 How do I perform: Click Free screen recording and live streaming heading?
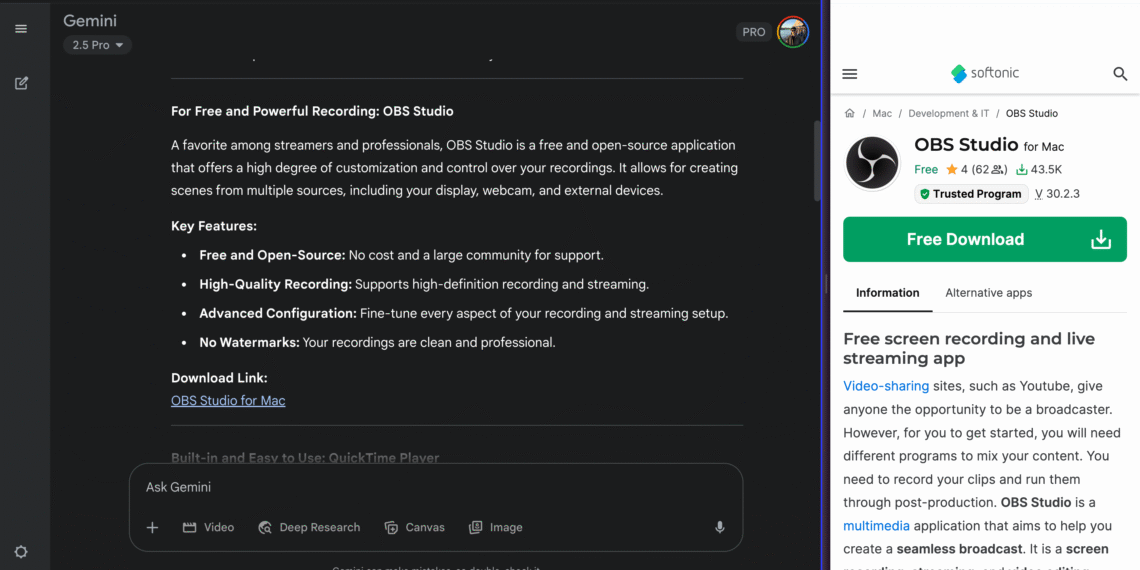pyautogui.click(x=969, y=348)
